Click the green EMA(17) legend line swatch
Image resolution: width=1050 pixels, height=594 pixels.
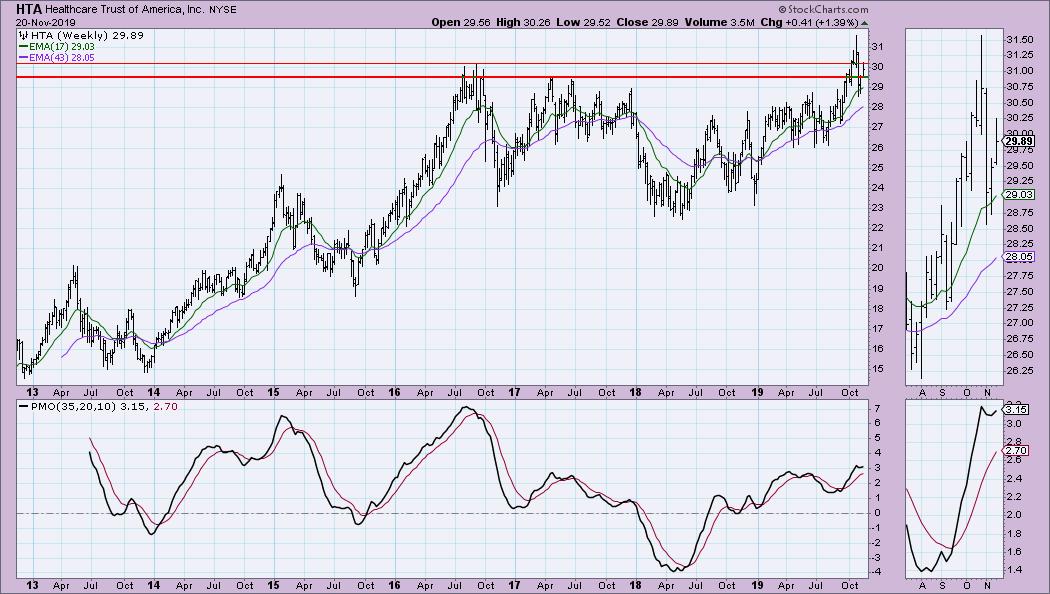pos(23,47)
